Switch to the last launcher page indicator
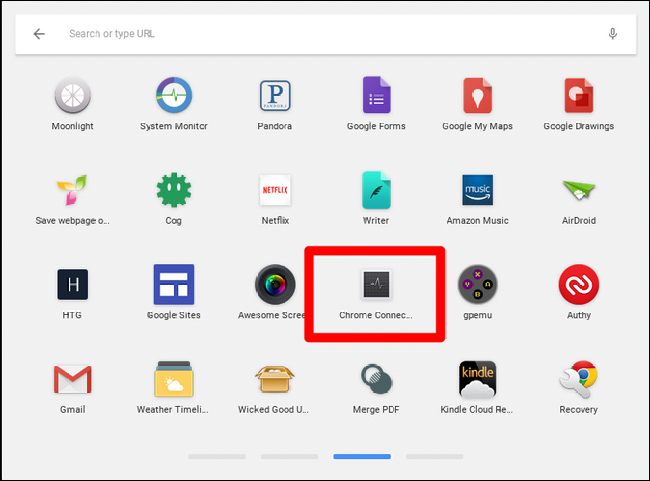Image resolution: width=650 pixels, height=481 pixels. [x=434, y=457]
